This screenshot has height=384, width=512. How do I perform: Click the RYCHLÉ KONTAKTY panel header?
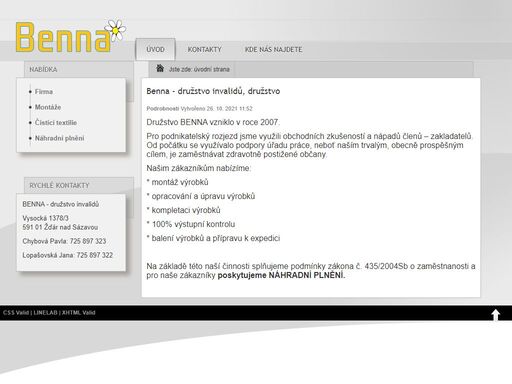coord(79,185)
